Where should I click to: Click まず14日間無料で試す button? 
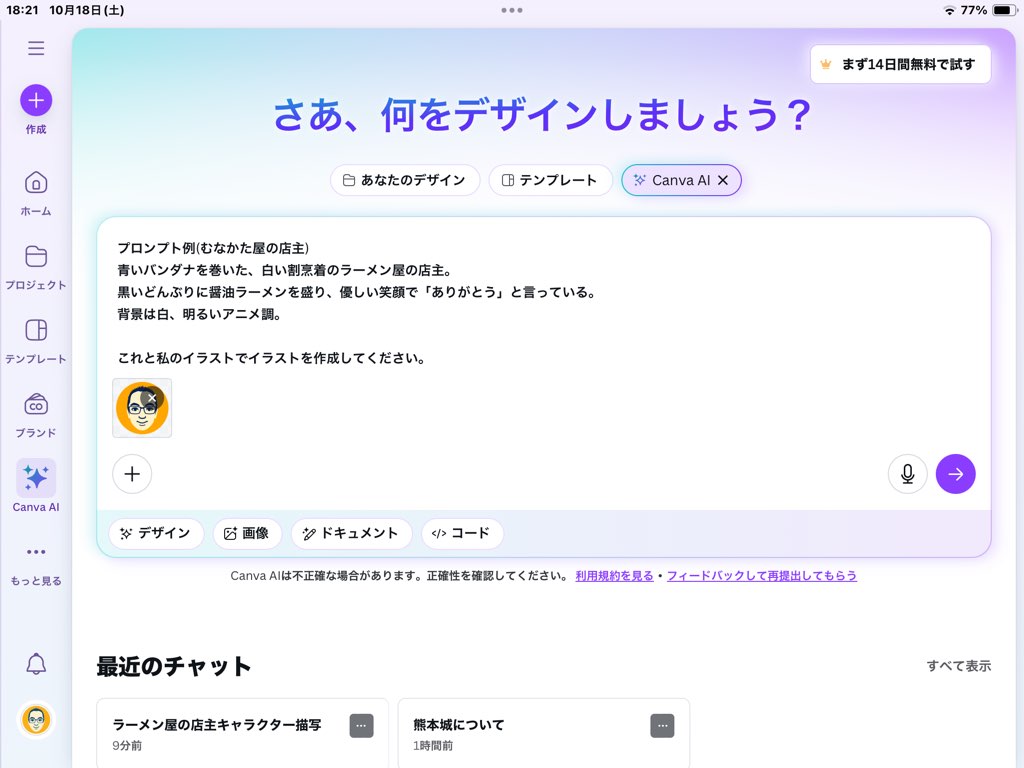pyautogui.click(x=900, y=64)
